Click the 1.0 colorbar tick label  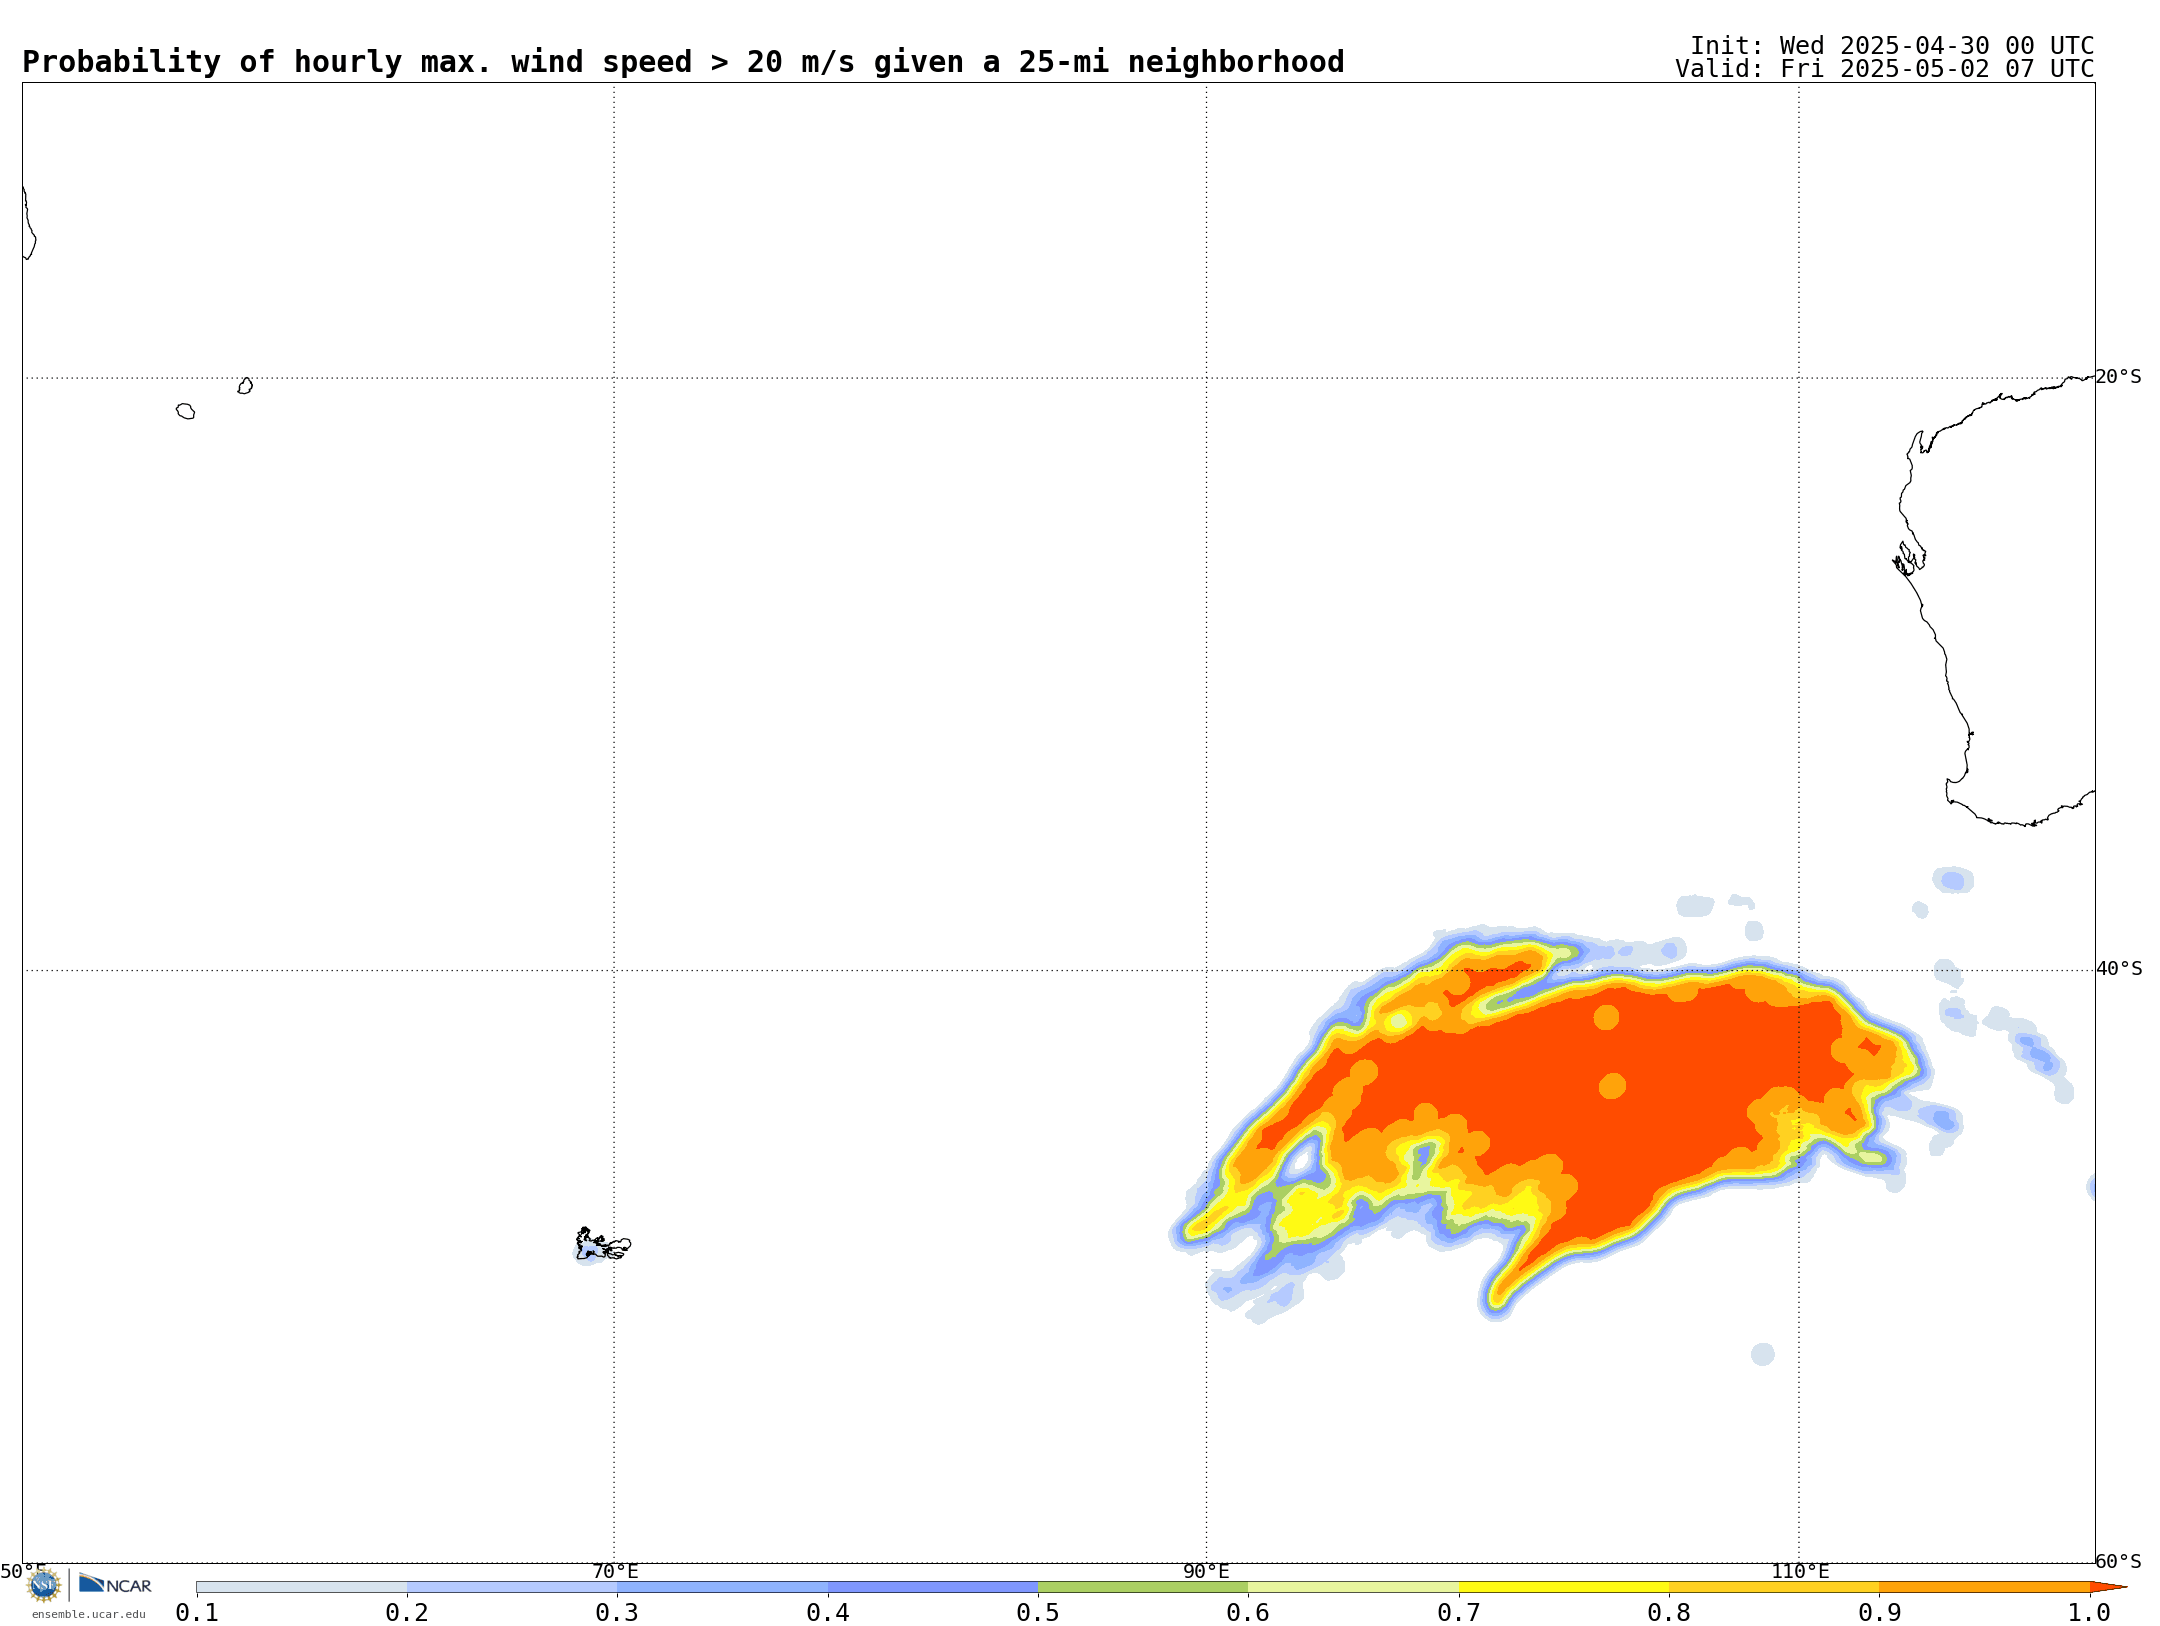[x=2089, y=1612]
